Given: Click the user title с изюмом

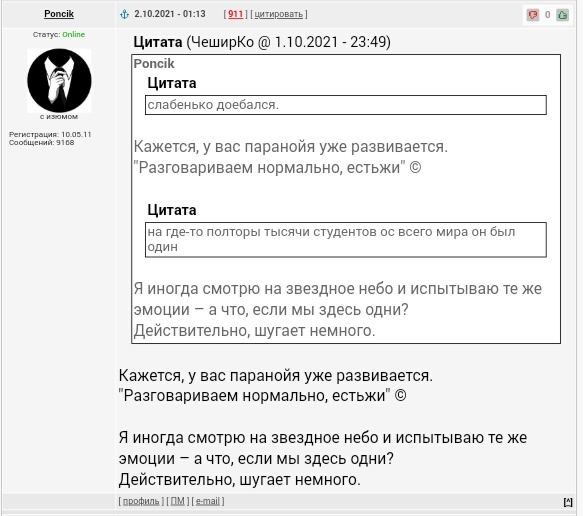Looking at the screenshot, I should pos(59,116).
